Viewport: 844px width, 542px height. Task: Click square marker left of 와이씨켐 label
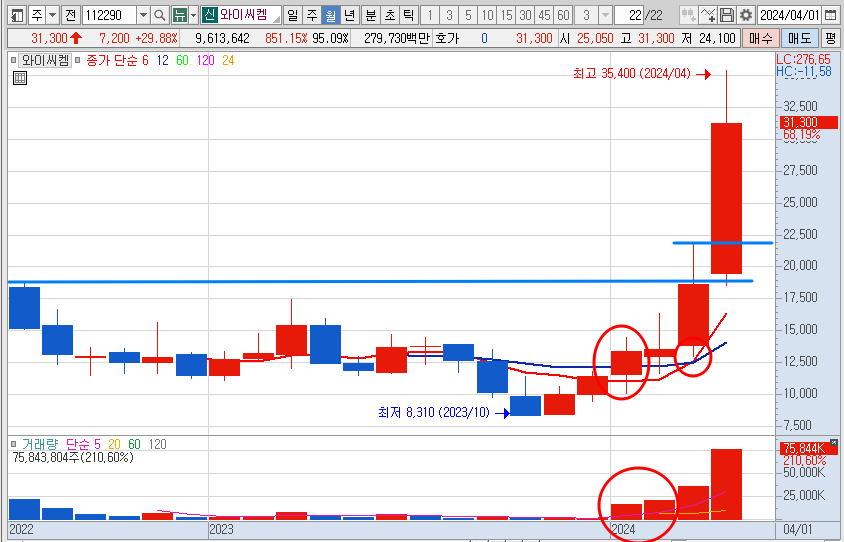pos(13,60)
